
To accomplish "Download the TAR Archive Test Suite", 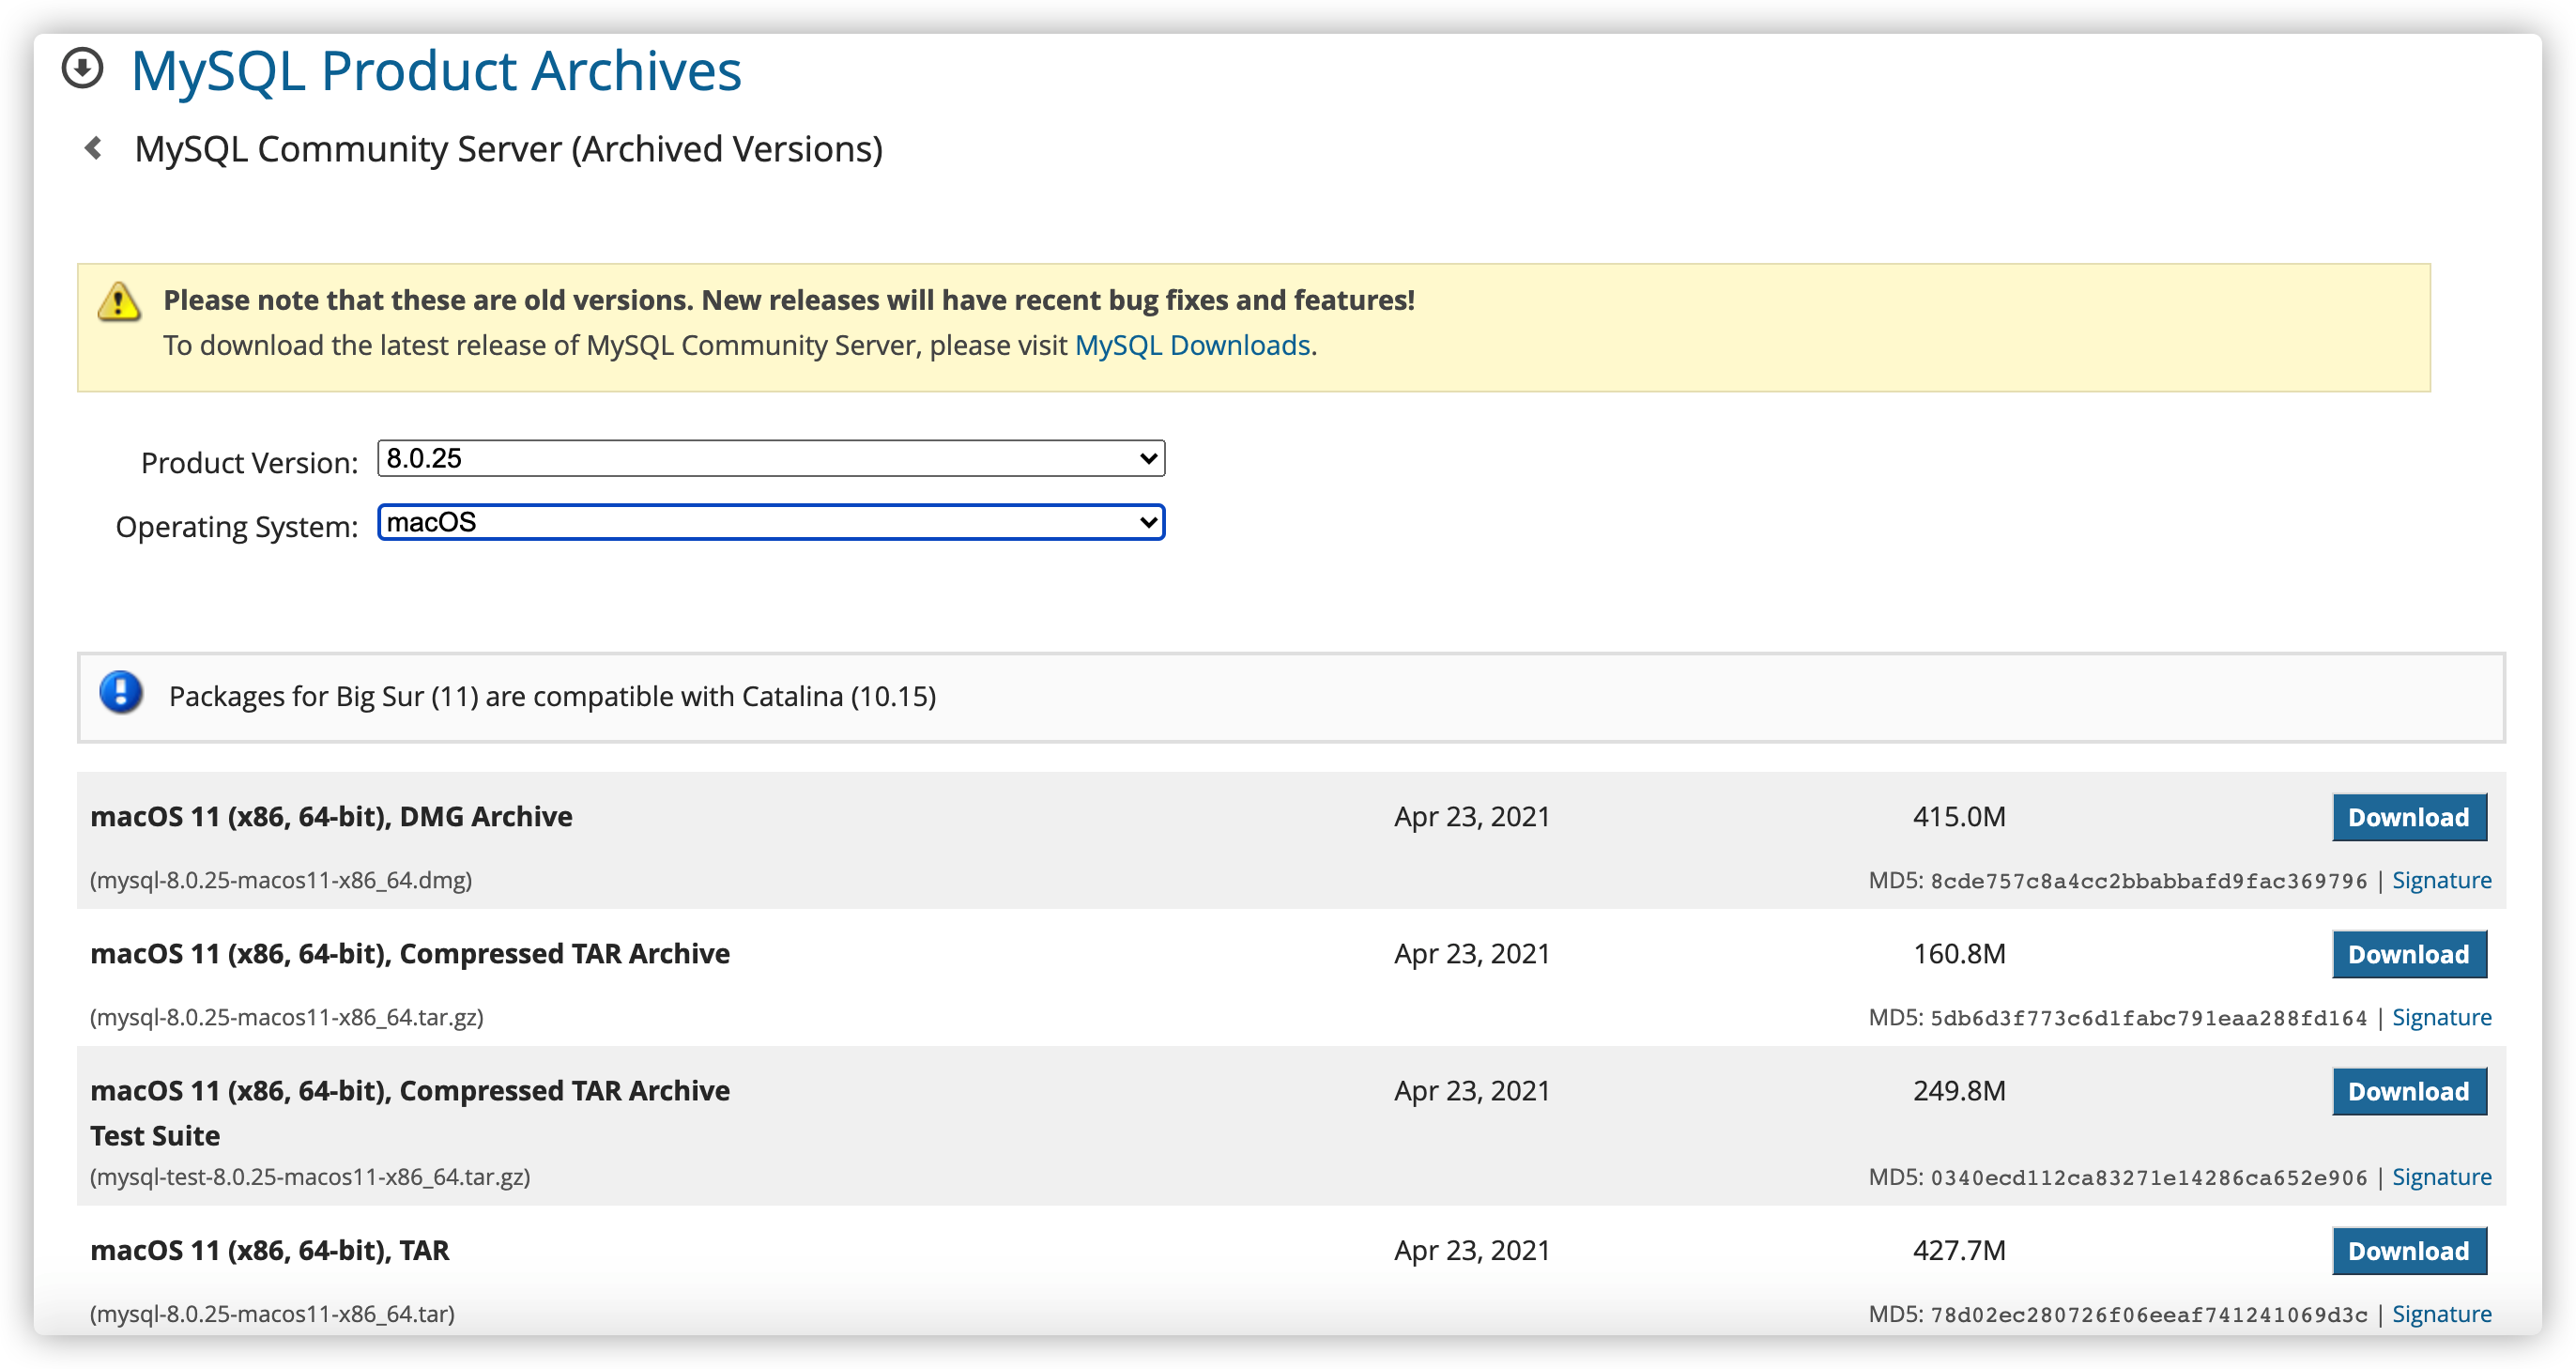I will point(2409,1092).
